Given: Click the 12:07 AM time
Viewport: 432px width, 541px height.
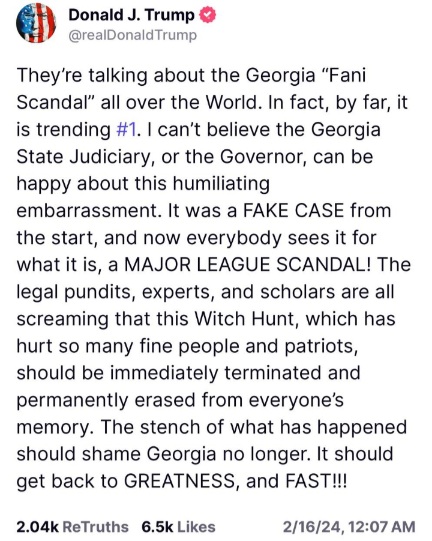Looking at the screenshot, I should coord(381,527).
